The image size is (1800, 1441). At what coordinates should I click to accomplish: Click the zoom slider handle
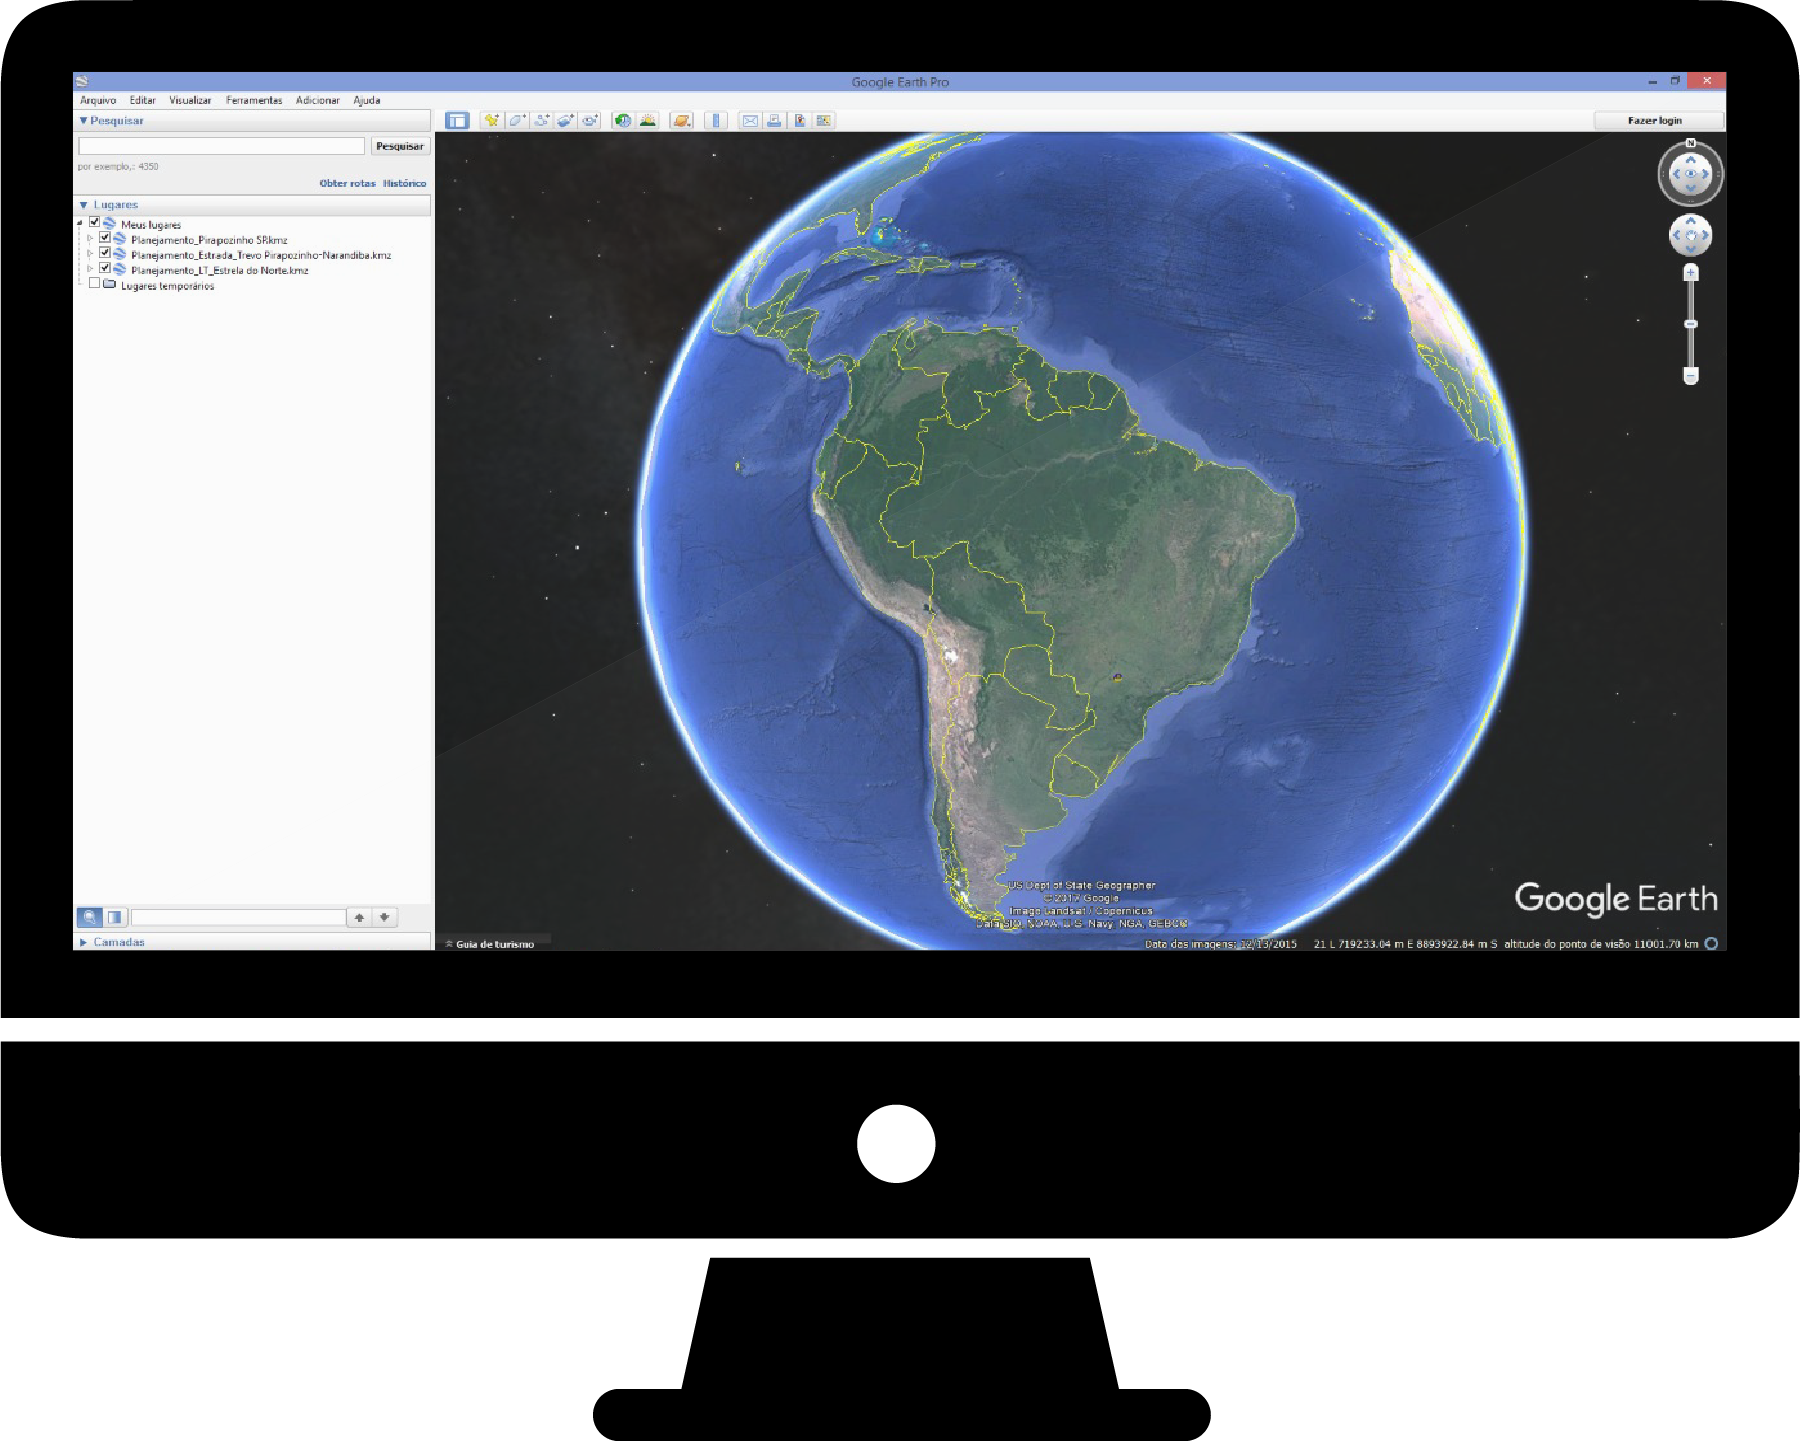1691,324
